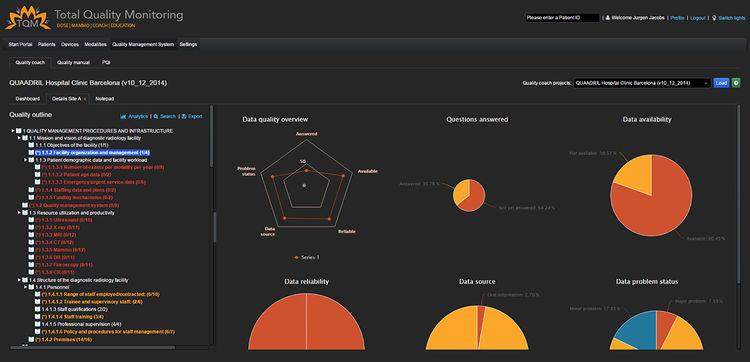Collapse 1.4 Structure of the diagnostic radiology facility
The width and height of the screenshot is (750, 362).
pyautogui.click(x=19, y=280)
